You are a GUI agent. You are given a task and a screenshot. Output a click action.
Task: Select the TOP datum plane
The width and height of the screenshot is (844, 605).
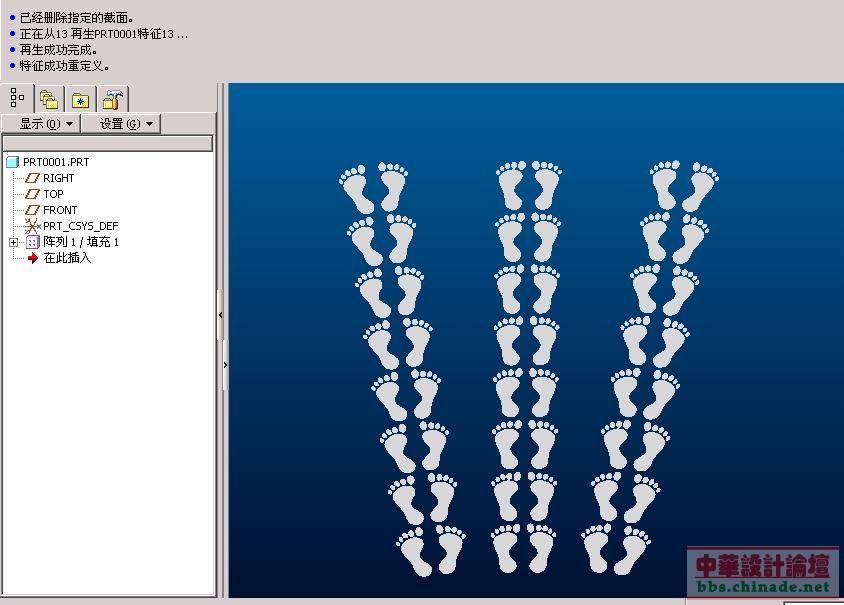(53, 194)
